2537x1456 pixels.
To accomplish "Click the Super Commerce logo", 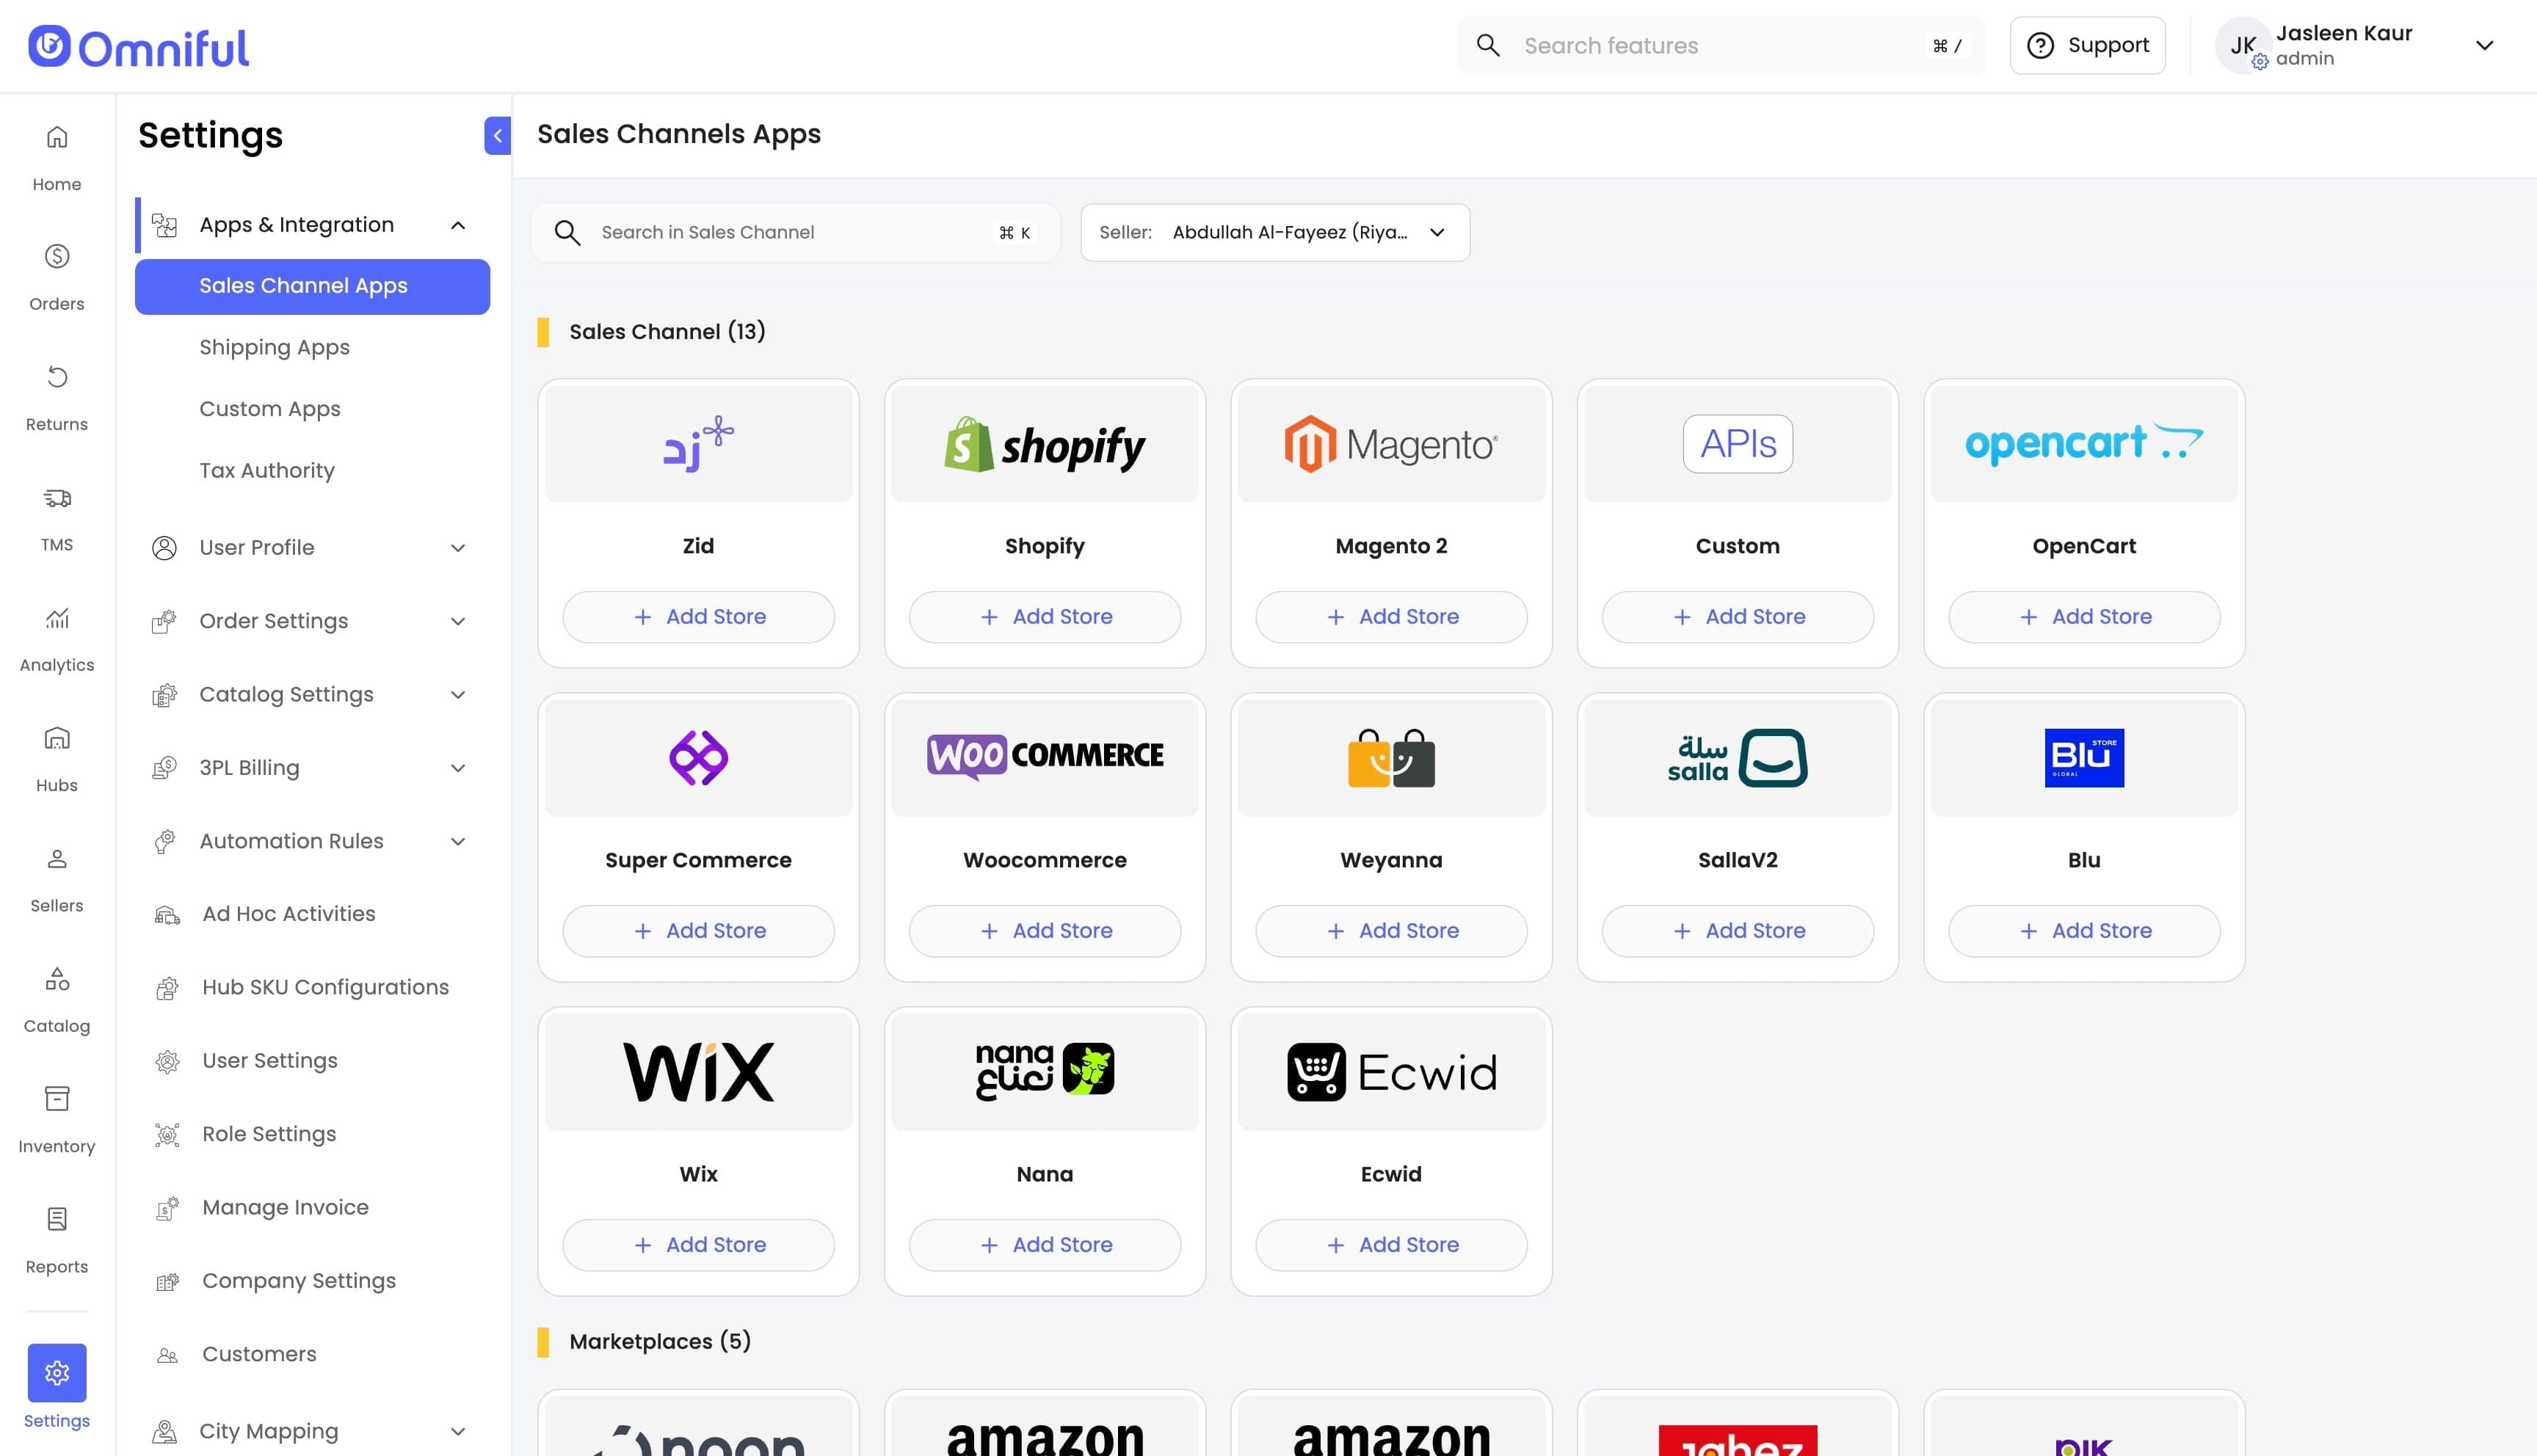I will click(x=698, y=757).
